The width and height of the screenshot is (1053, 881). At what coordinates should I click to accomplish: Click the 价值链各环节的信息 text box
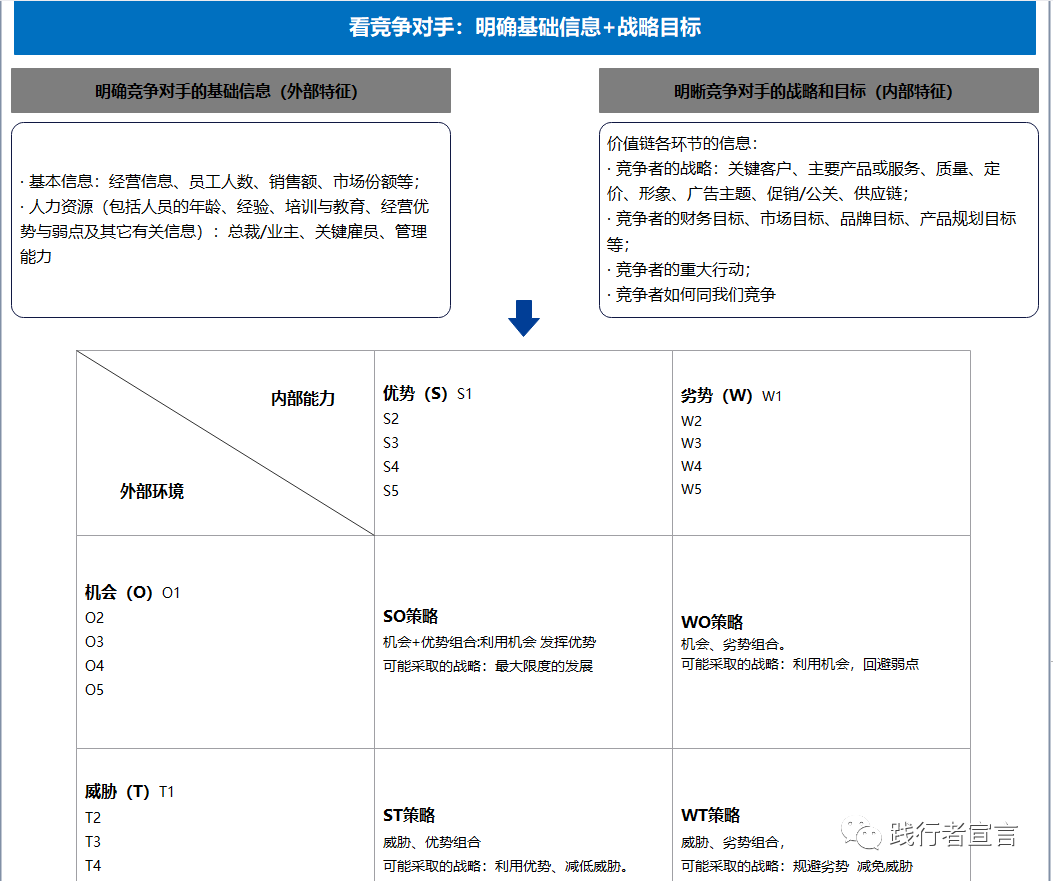click(817, 220)
